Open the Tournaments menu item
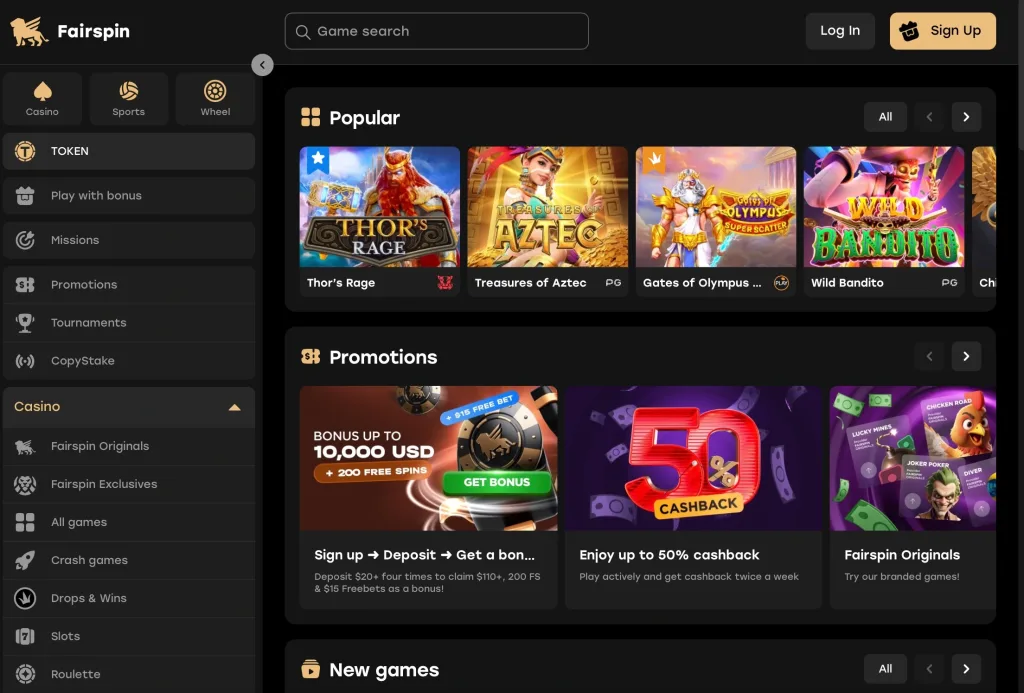This screenshot has width=1024, height=693. 129,323
